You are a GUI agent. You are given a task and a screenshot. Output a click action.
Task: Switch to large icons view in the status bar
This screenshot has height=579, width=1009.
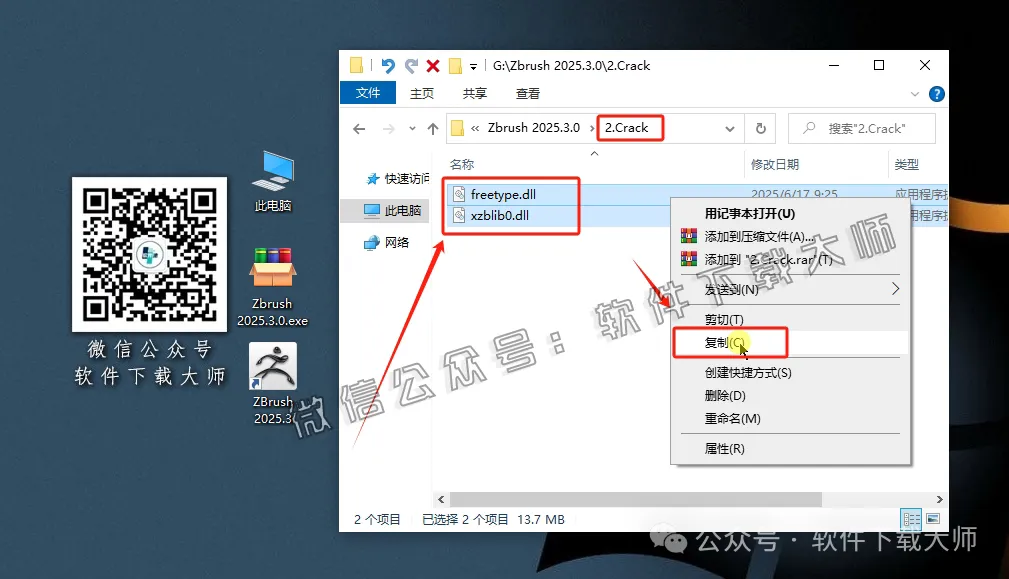(x=934, y=517)
